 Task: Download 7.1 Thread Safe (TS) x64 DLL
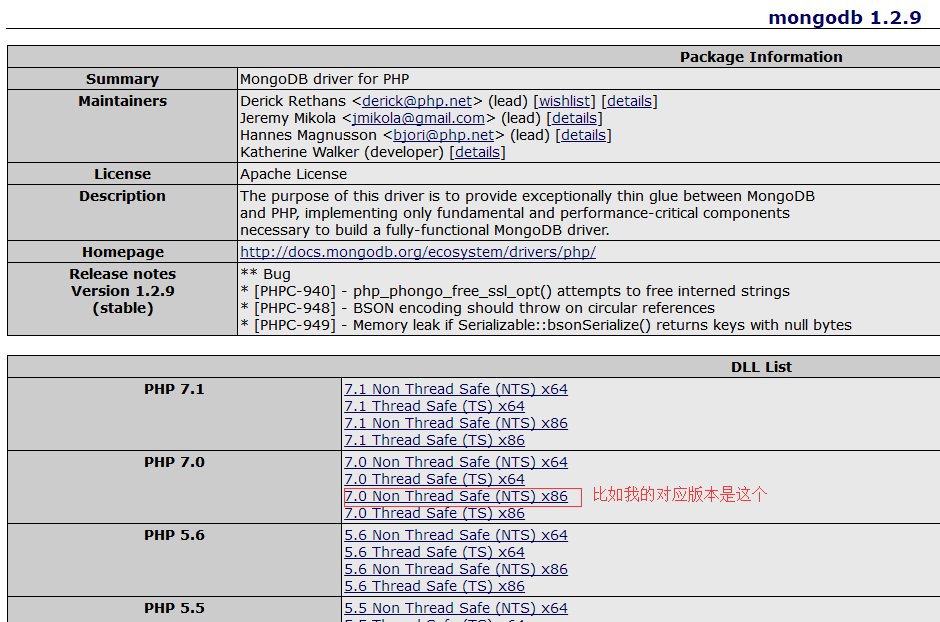coord(434,406)
